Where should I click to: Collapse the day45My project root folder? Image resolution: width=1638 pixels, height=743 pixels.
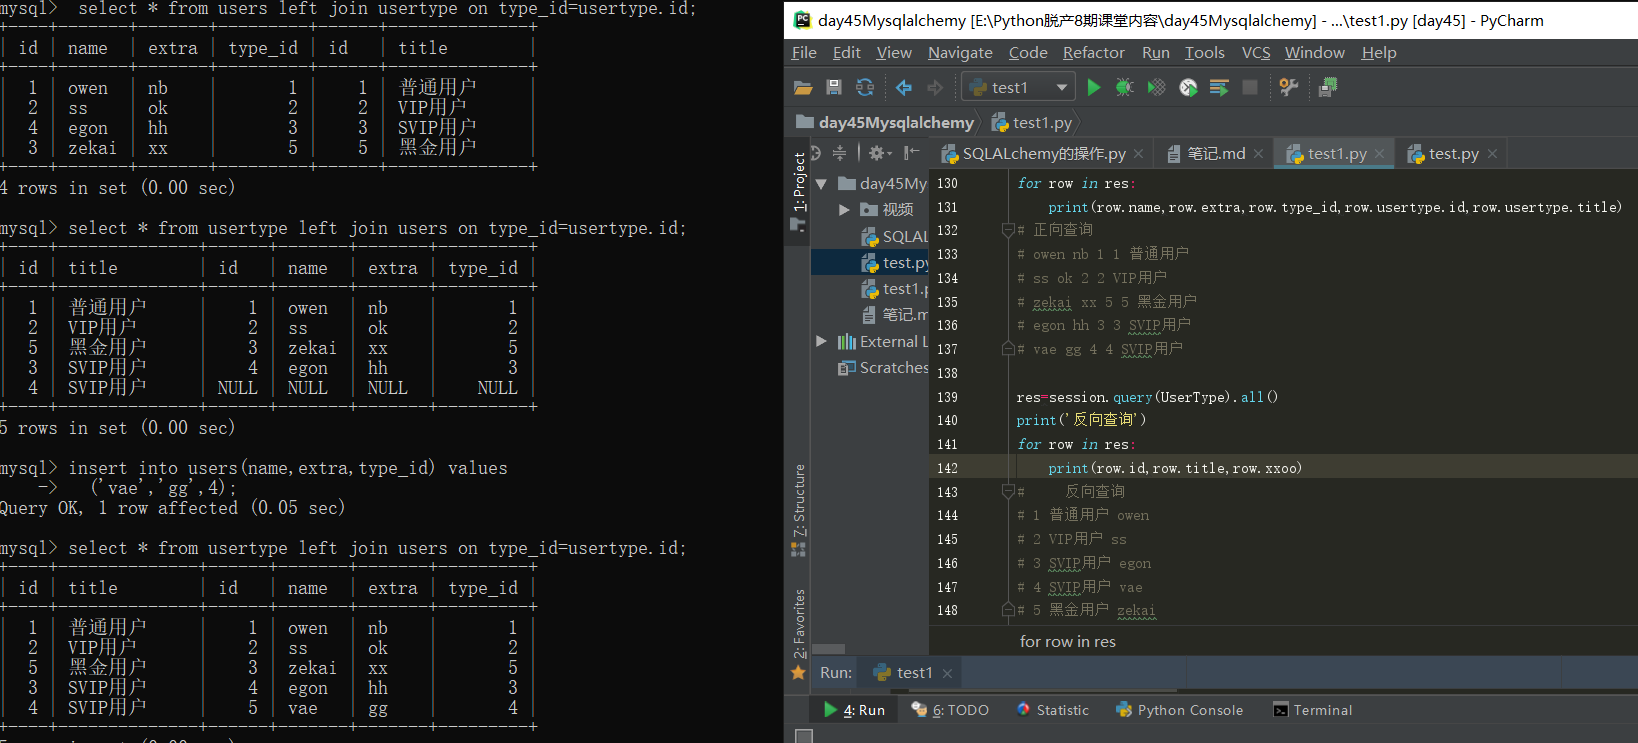[x=821, y=184]
